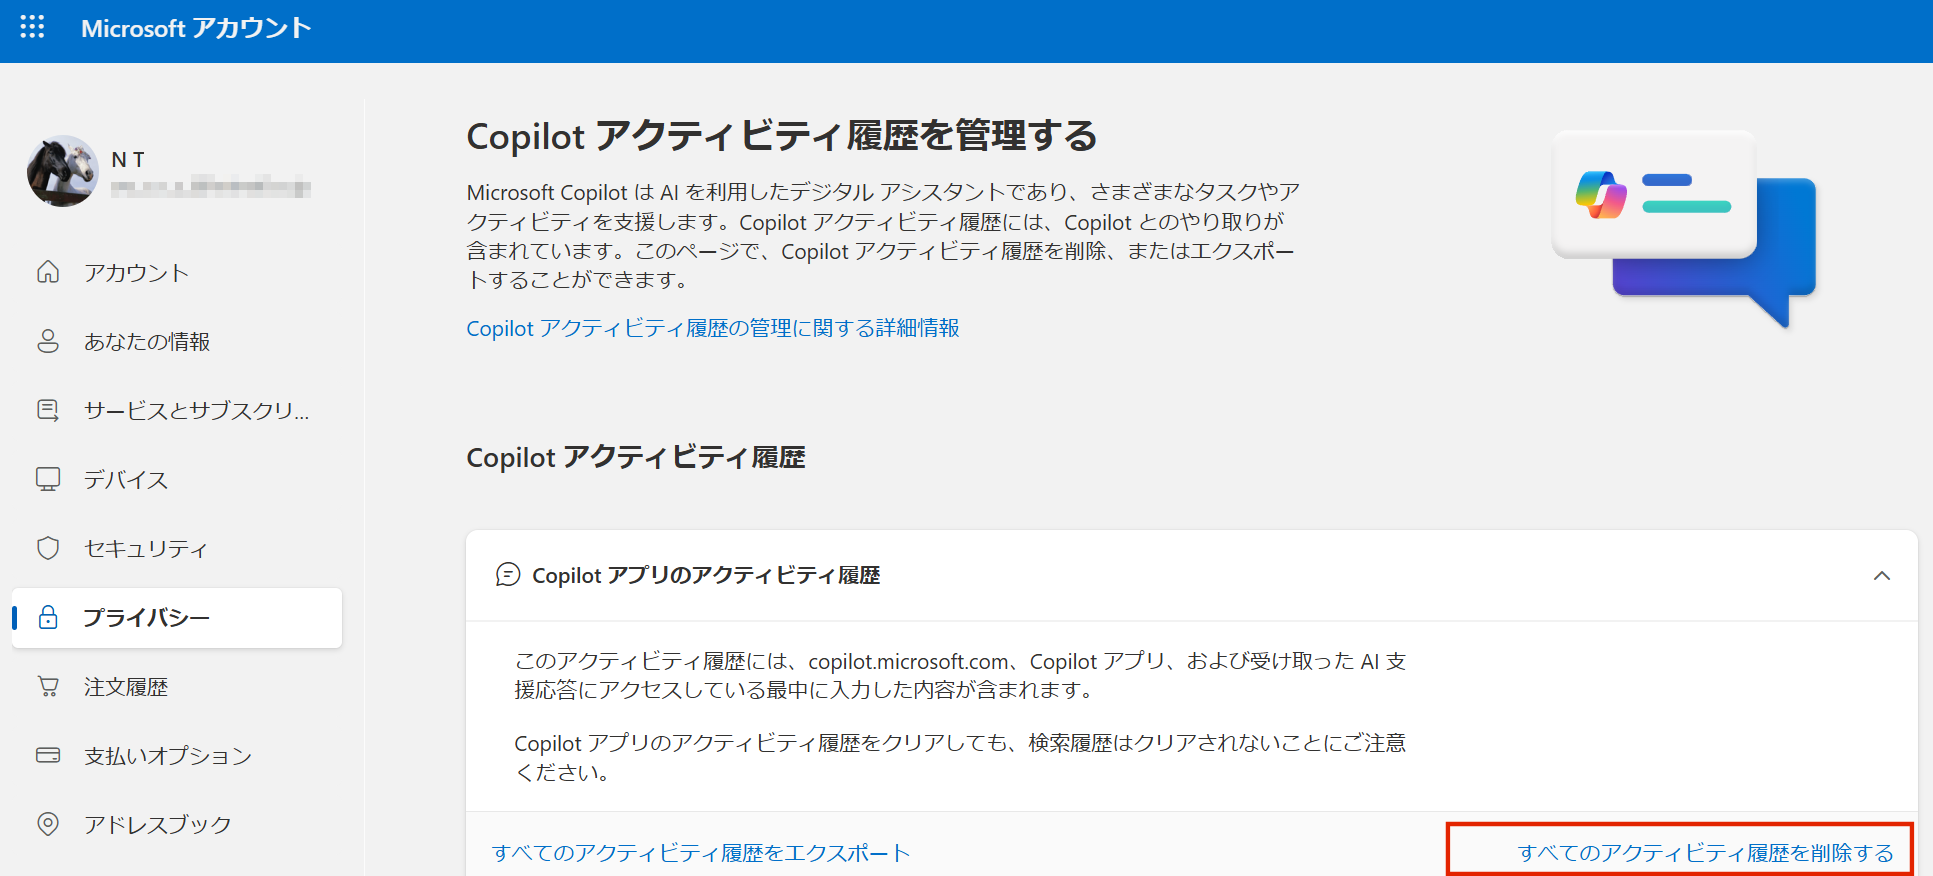Screen dimensions: 1933x876
Task: Go to あなたの情報 in the sidebar
Action: pos(177,341)
